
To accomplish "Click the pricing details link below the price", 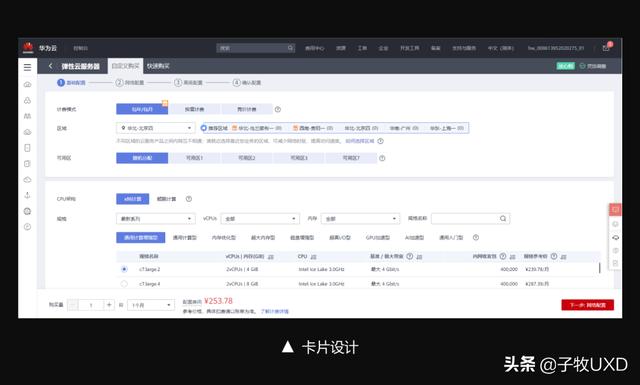I will [x=275, y=312].
